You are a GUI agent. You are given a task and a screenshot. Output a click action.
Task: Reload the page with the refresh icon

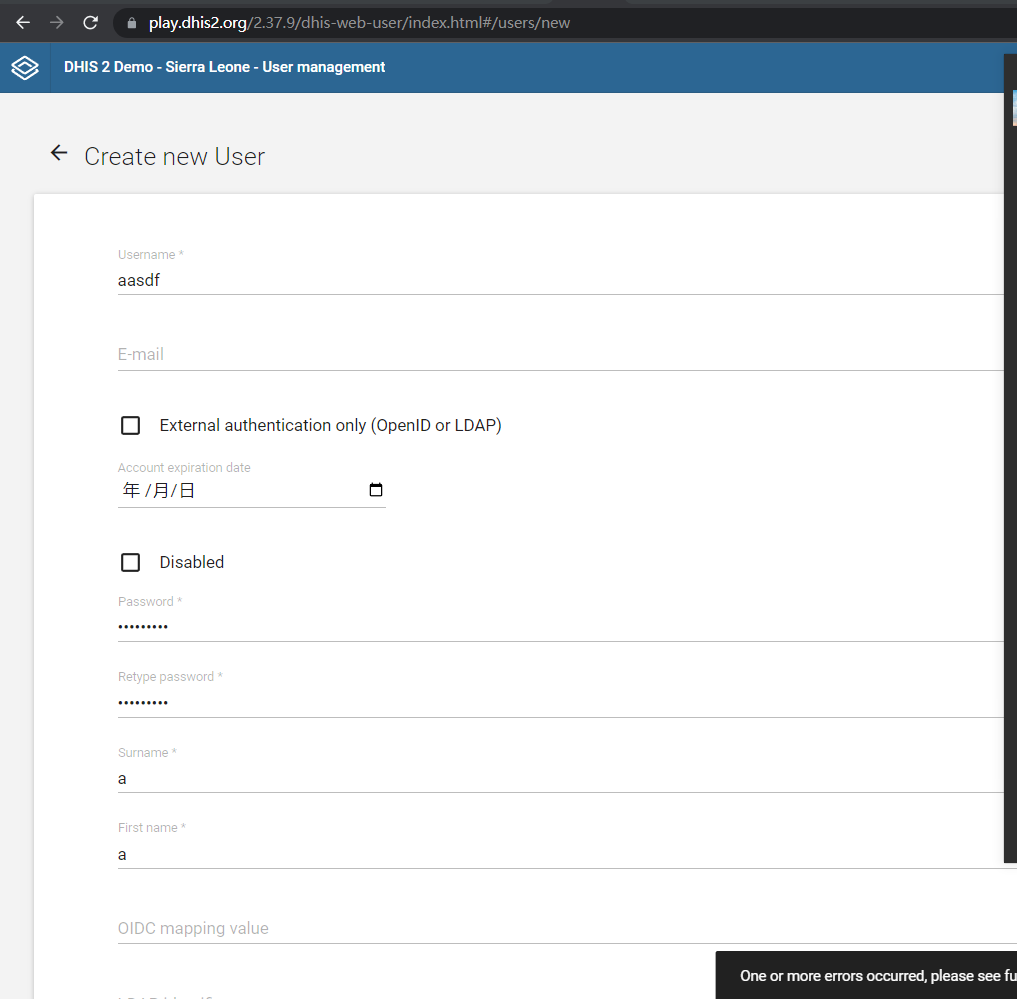(x=90, y=23)
